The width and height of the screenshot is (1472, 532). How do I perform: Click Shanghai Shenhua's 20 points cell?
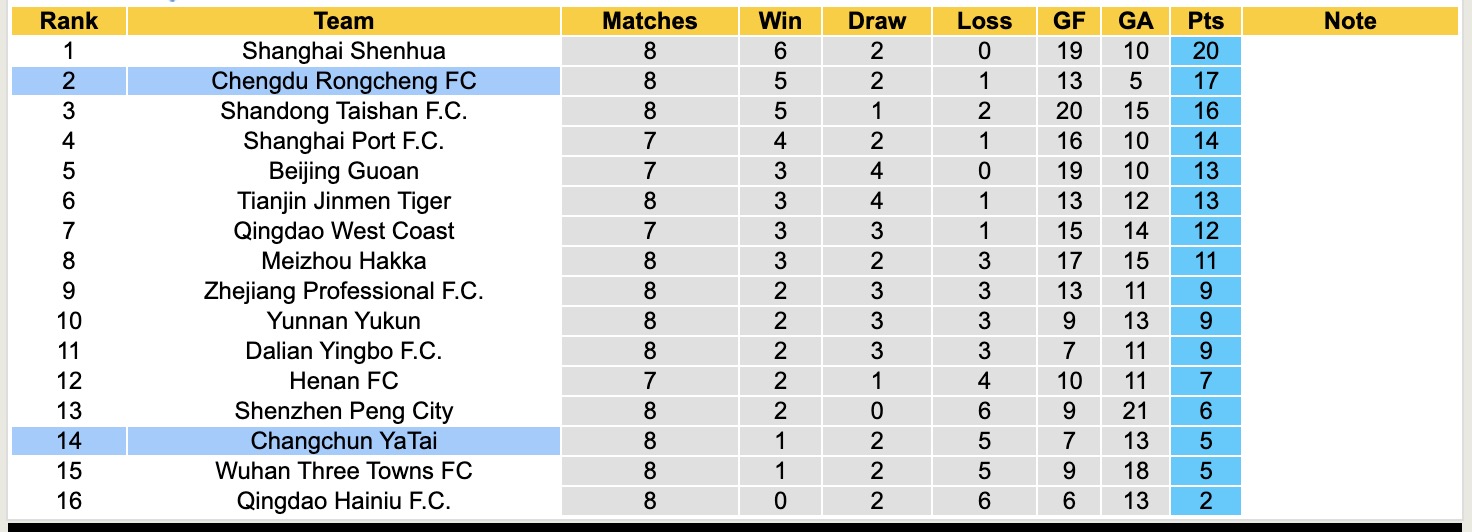coord(1206,51)
